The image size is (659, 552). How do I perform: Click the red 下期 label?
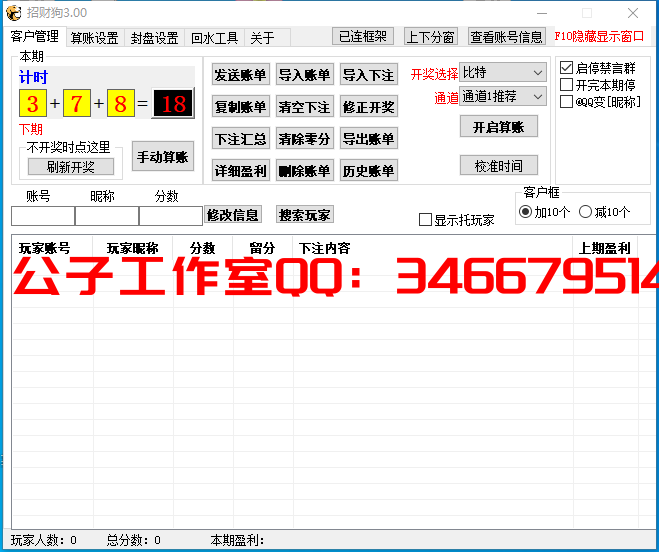[x=31, y=129]
